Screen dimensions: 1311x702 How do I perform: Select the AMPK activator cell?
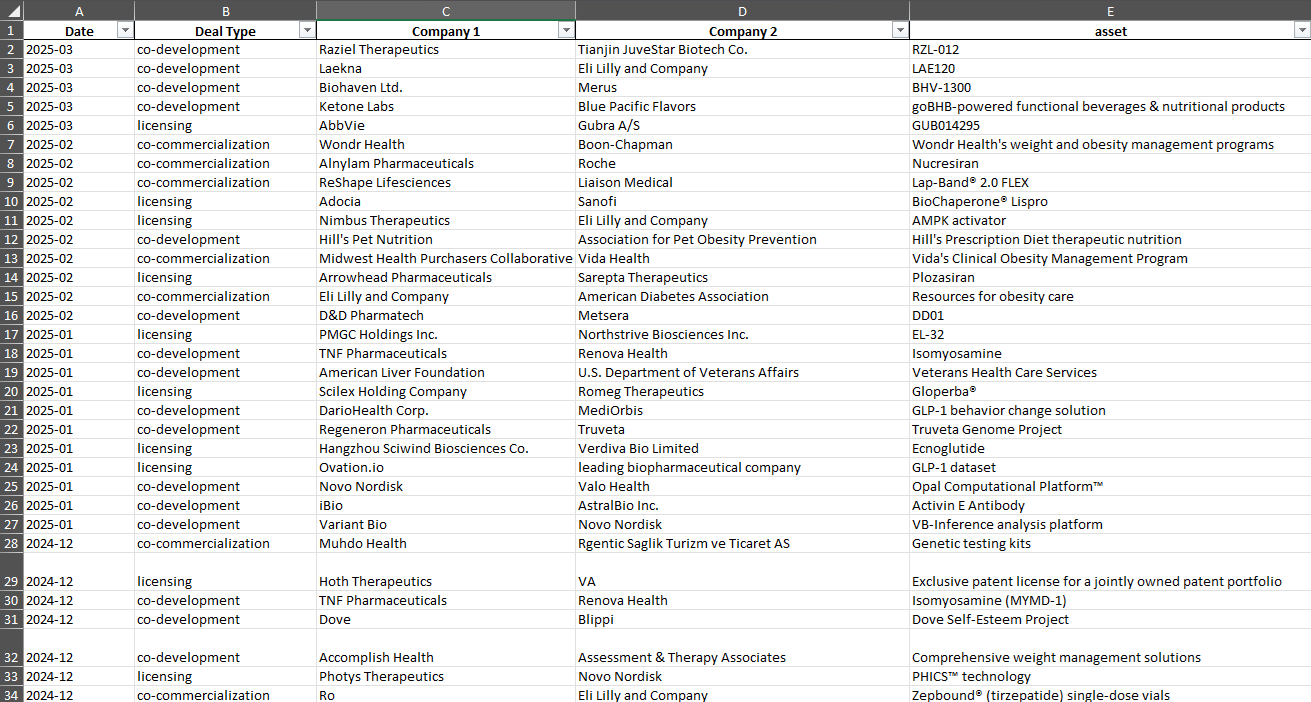[x=1110, y=221]
